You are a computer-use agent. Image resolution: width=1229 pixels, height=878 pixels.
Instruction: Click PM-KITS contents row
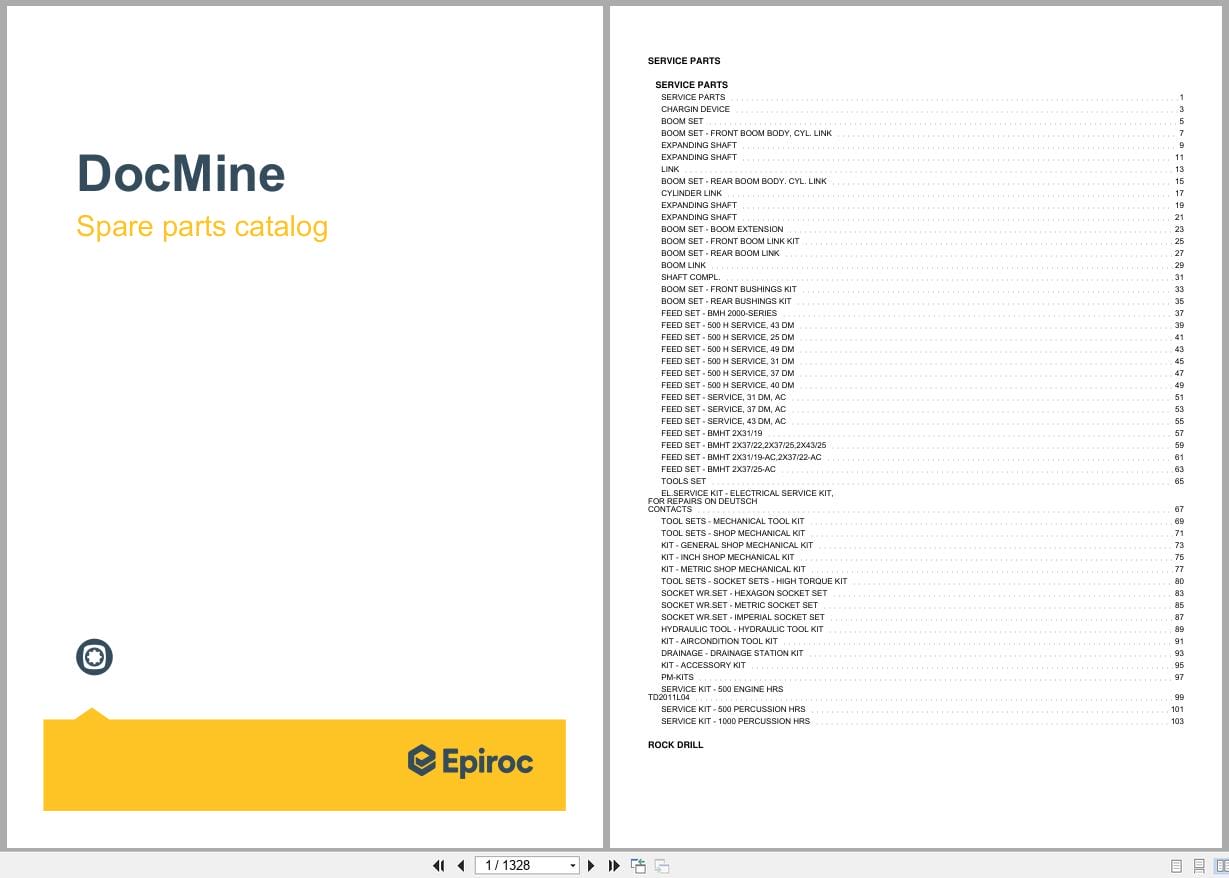click(x=922, y=677)
